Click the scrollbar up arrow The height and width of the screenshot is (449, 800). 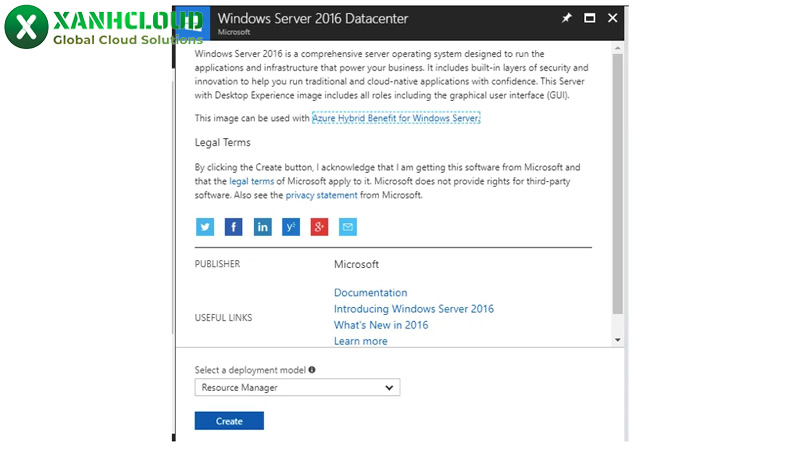point(617,48)
